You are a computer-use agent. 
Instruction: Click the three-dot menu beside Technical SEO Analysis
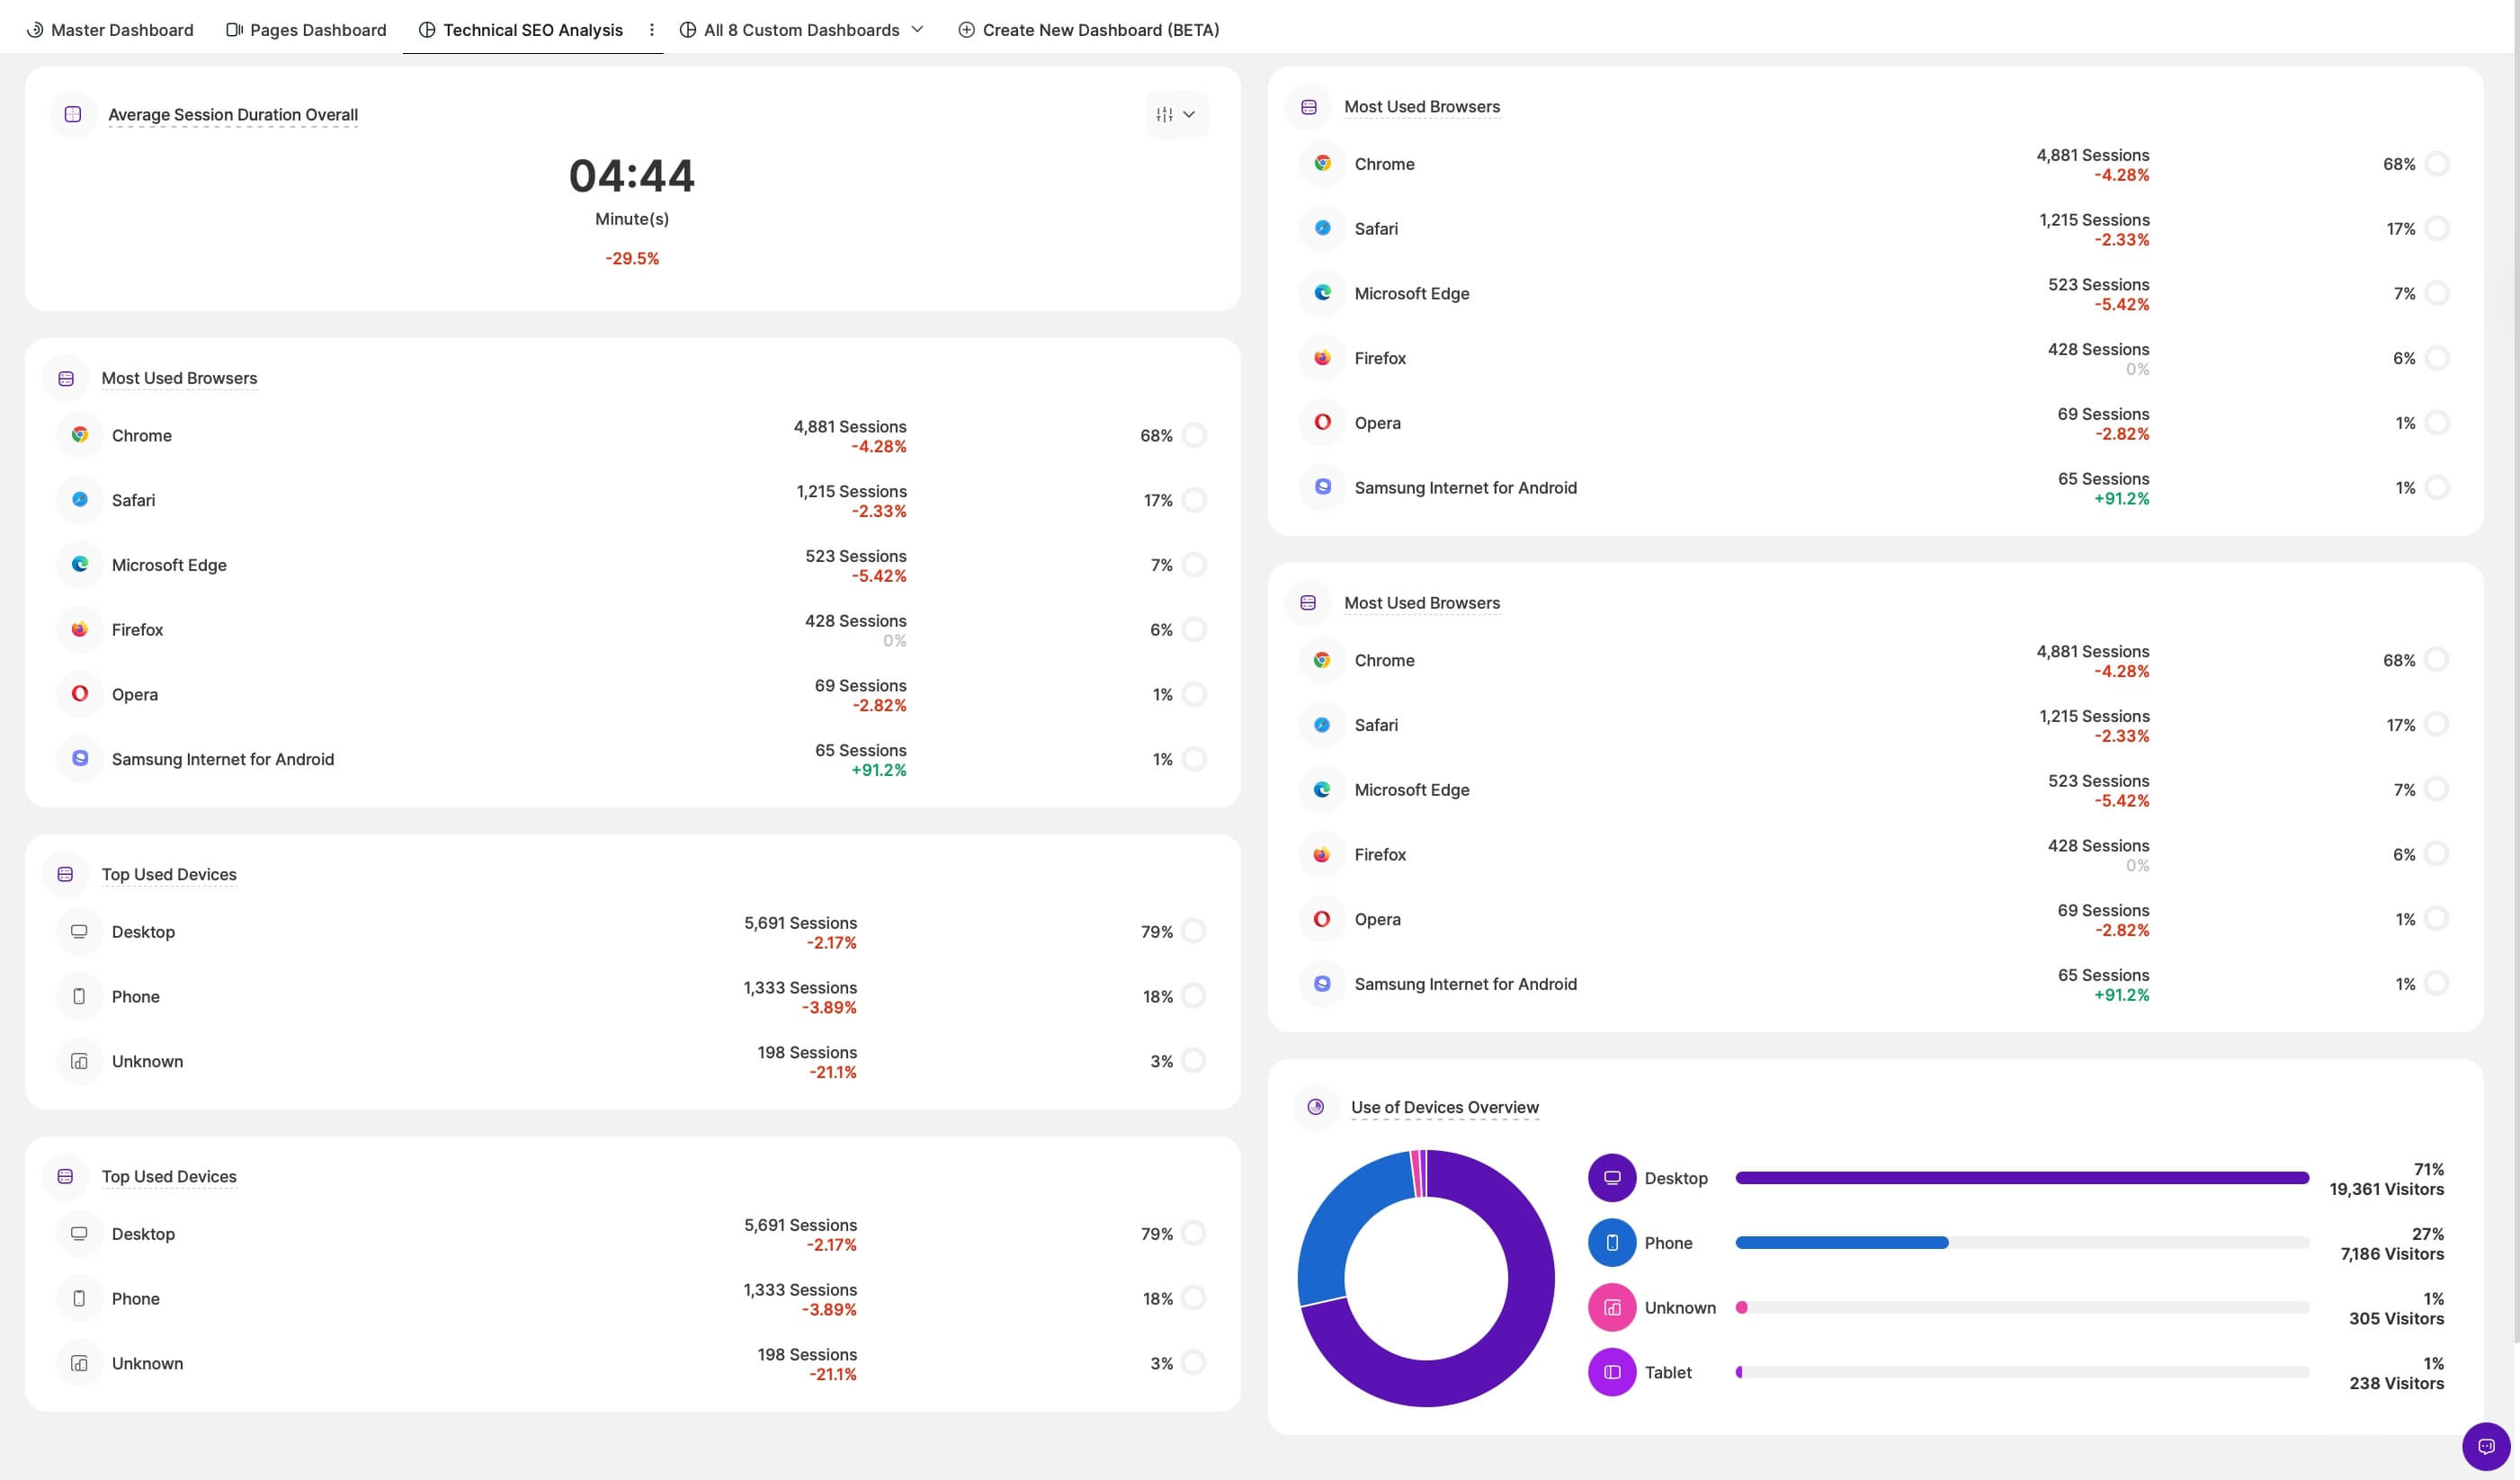652,30
